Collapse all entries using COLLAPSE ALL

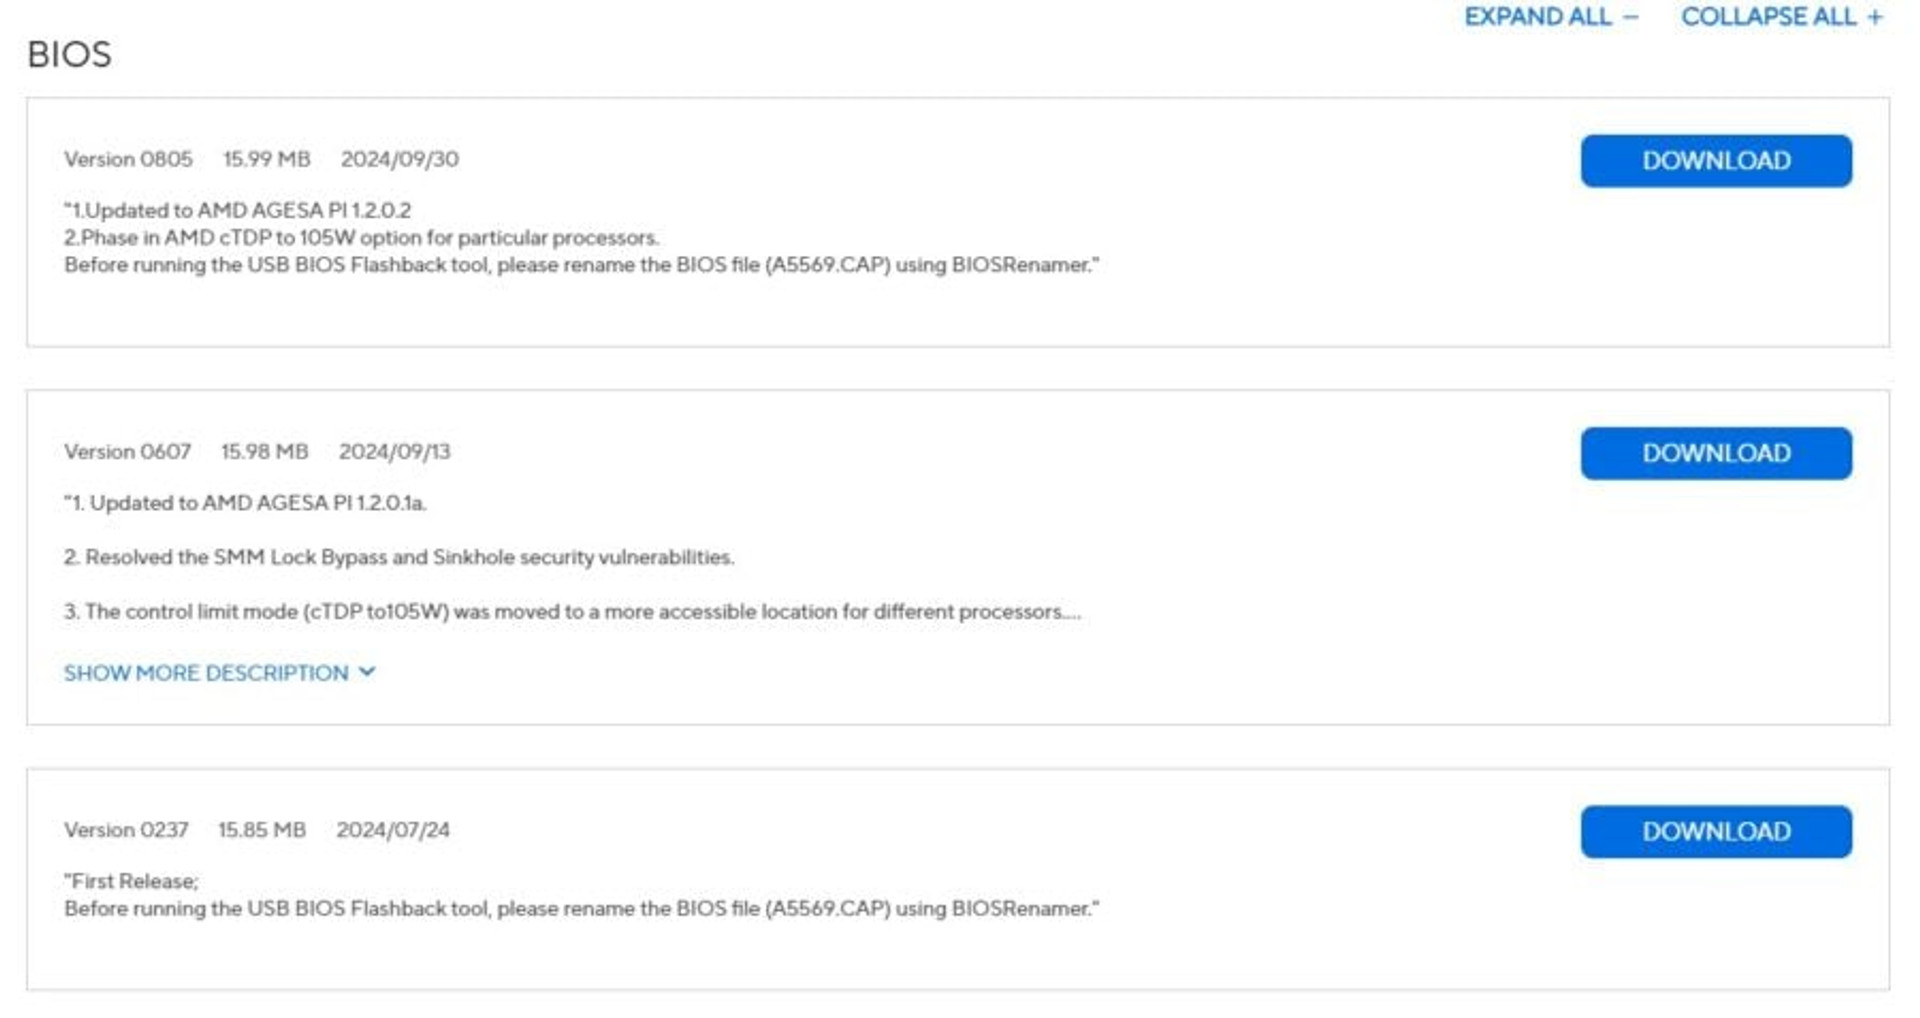pyautogui.click(x=1782, y=17)
